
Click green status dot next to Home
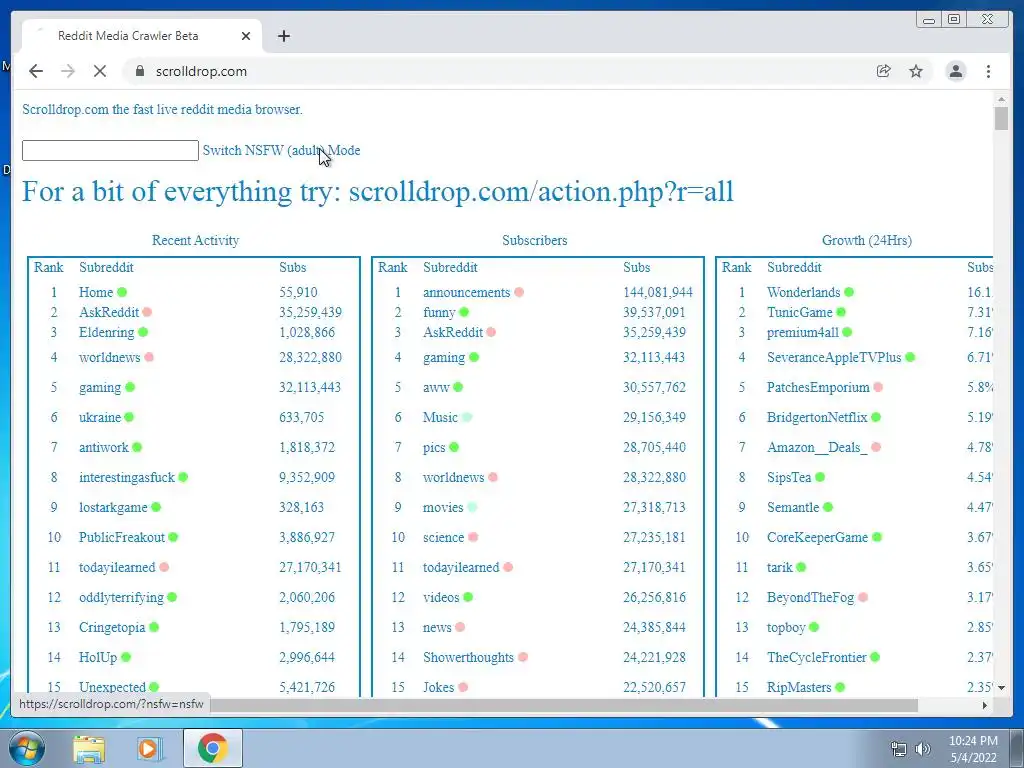tap(121, 292)
